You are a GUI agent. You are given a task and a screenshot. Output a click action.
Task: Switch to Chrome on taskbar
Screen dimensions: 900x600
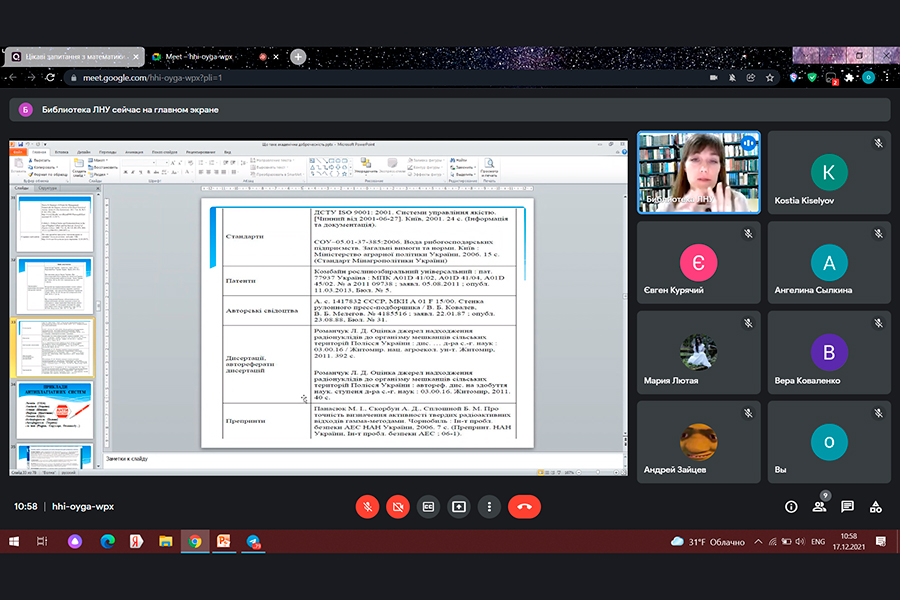[x=195, y=541]
